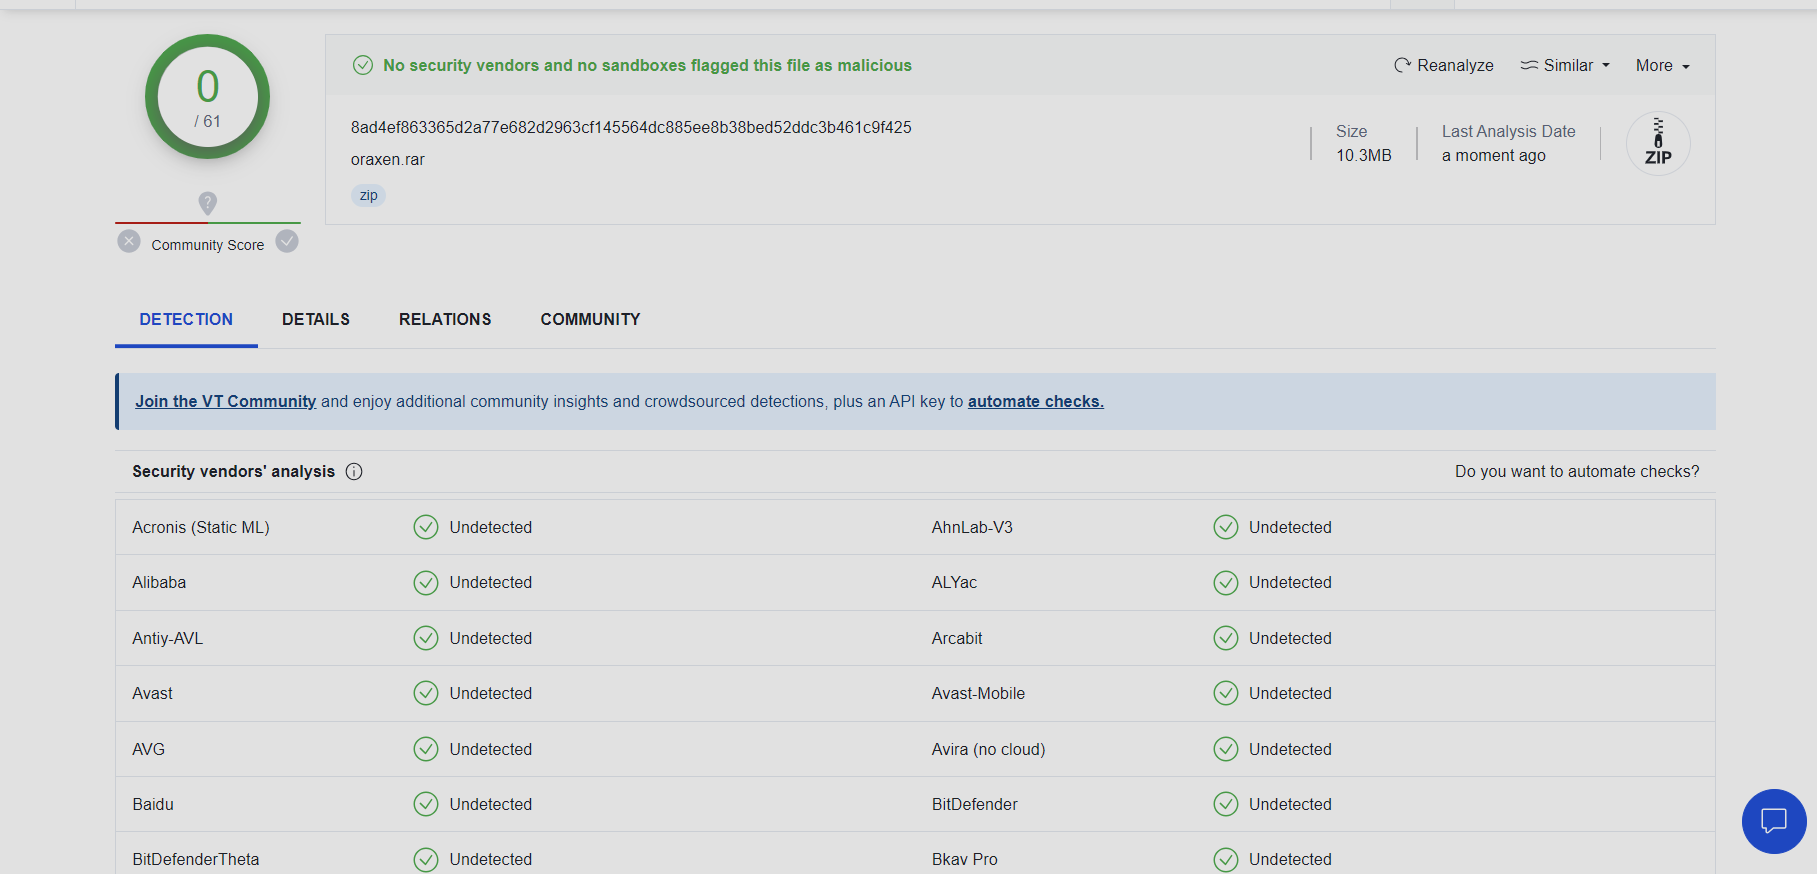Click the Reanalyze circular arrow icon
The image size is (1817, 874).
coord(1403,65)
